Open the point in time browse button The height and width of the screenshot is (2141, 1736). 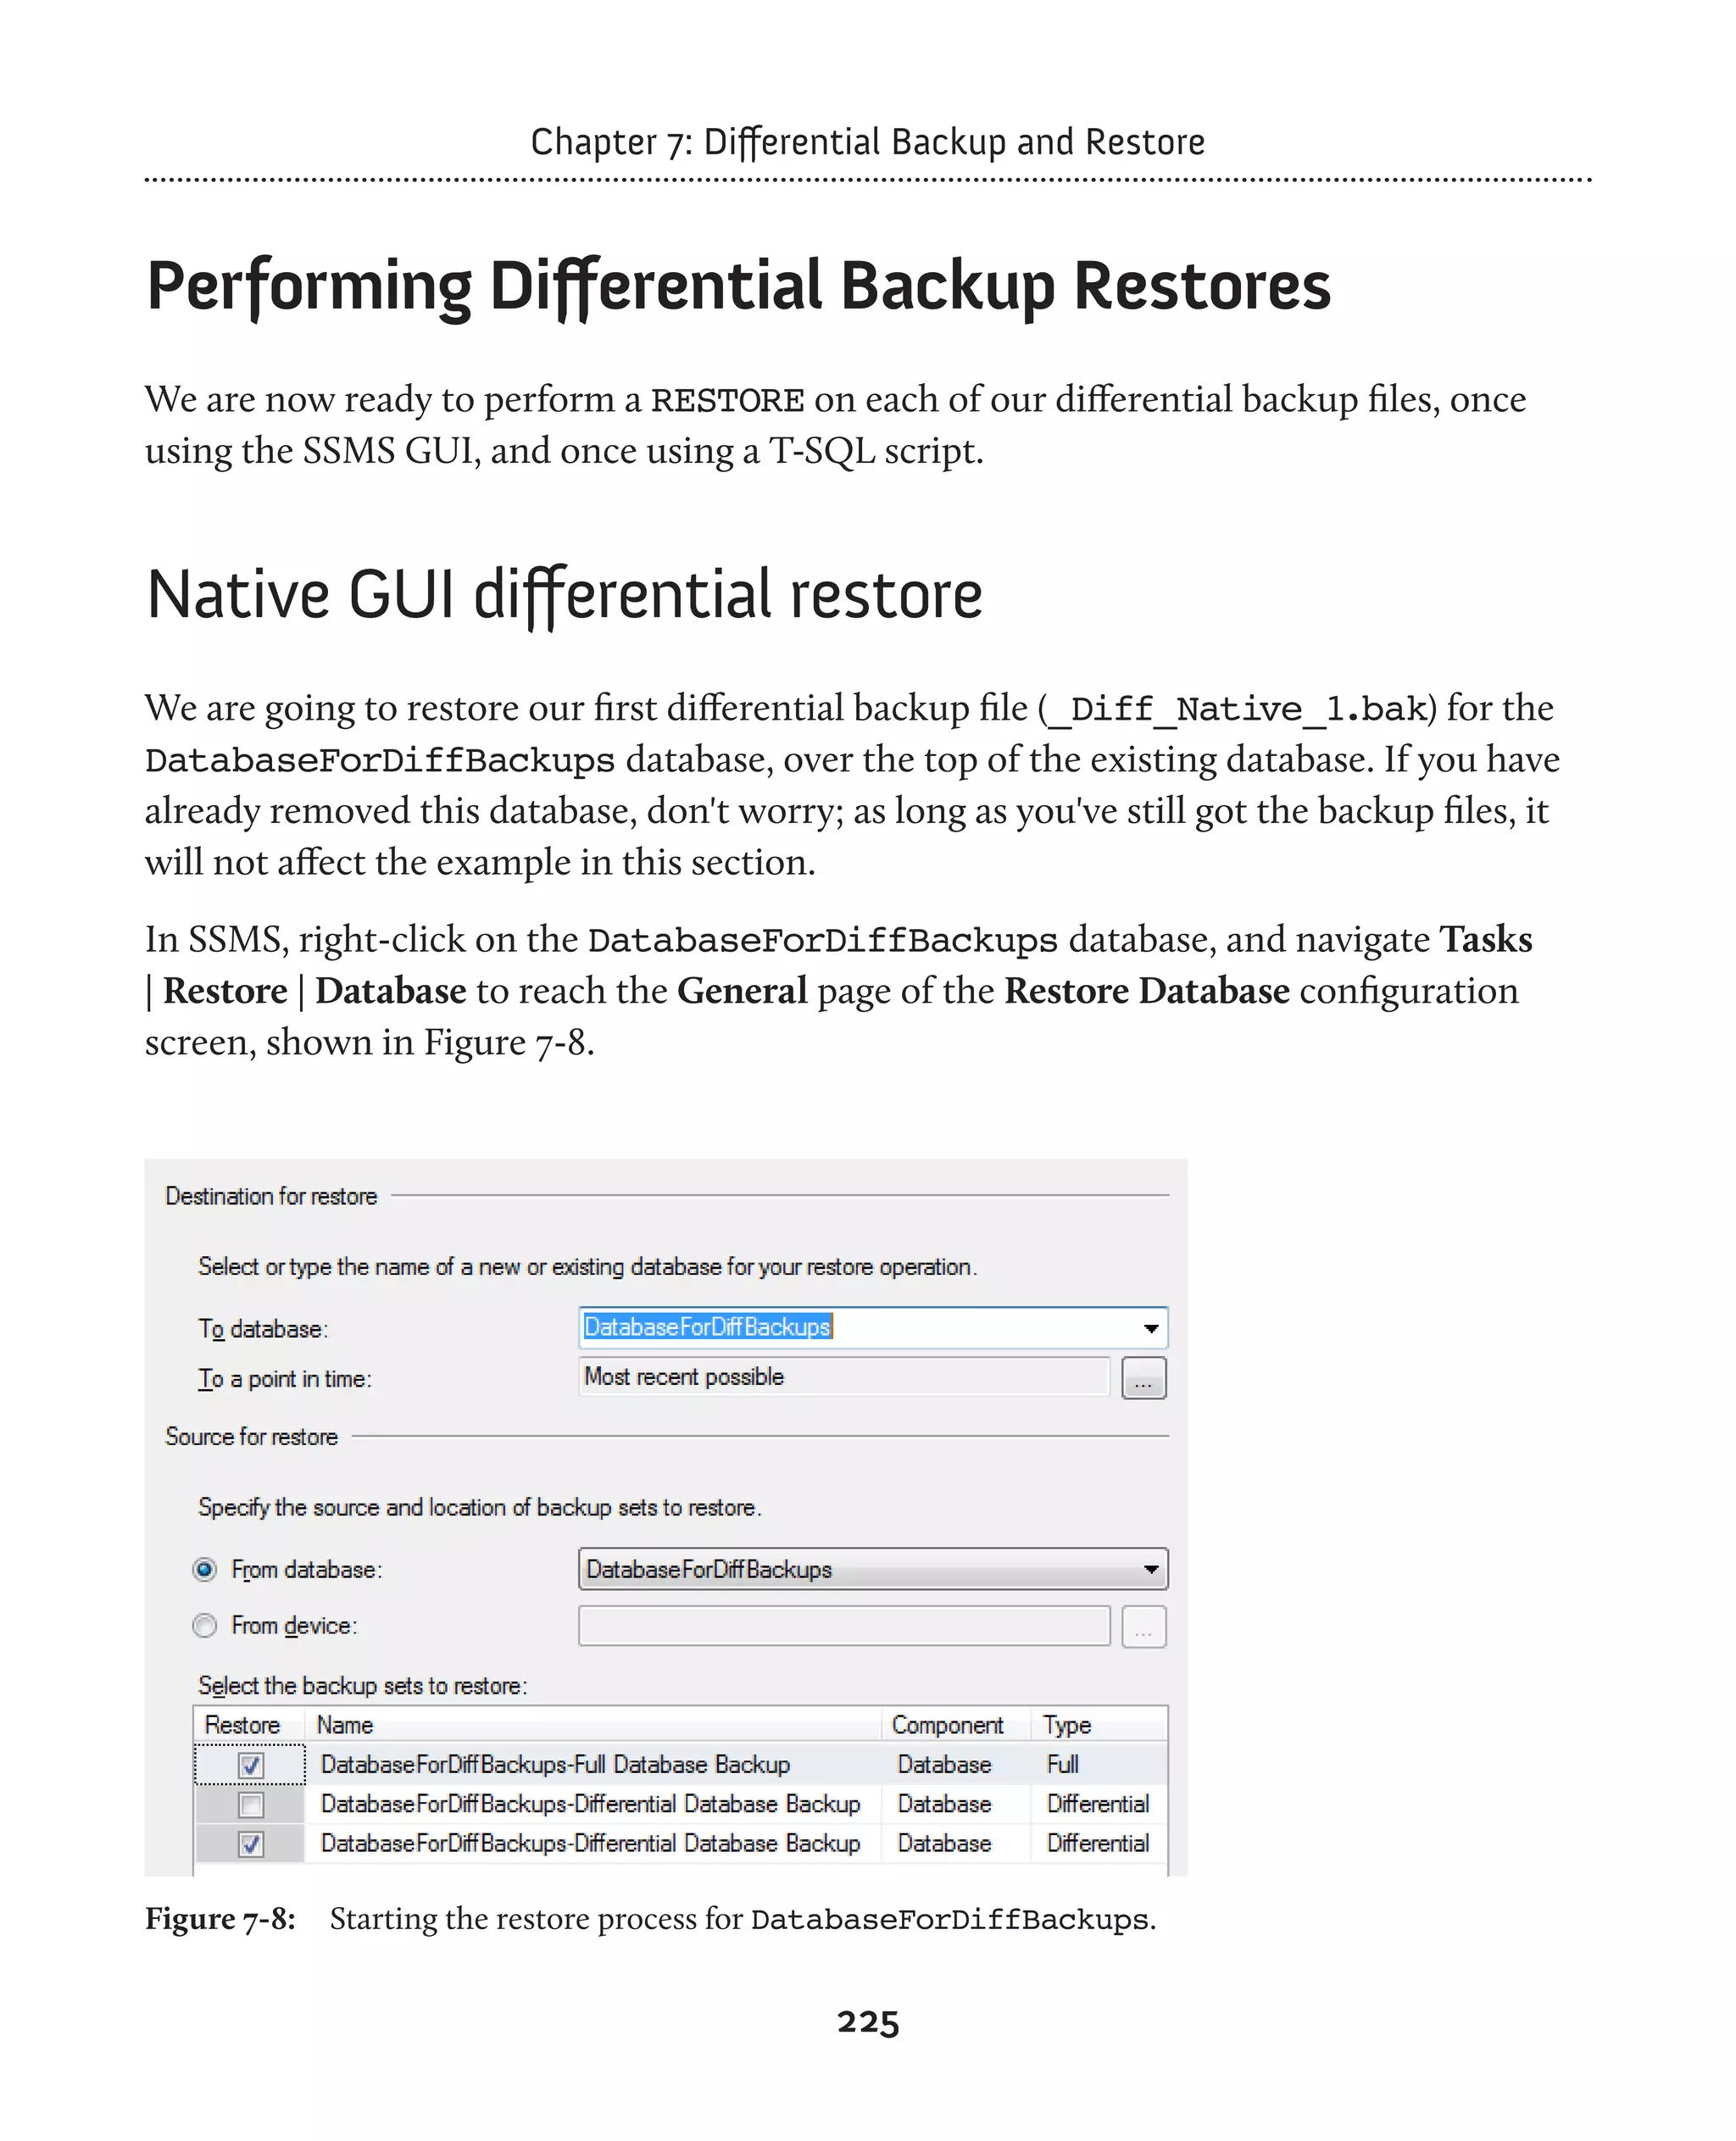tap(1144, 1378)
